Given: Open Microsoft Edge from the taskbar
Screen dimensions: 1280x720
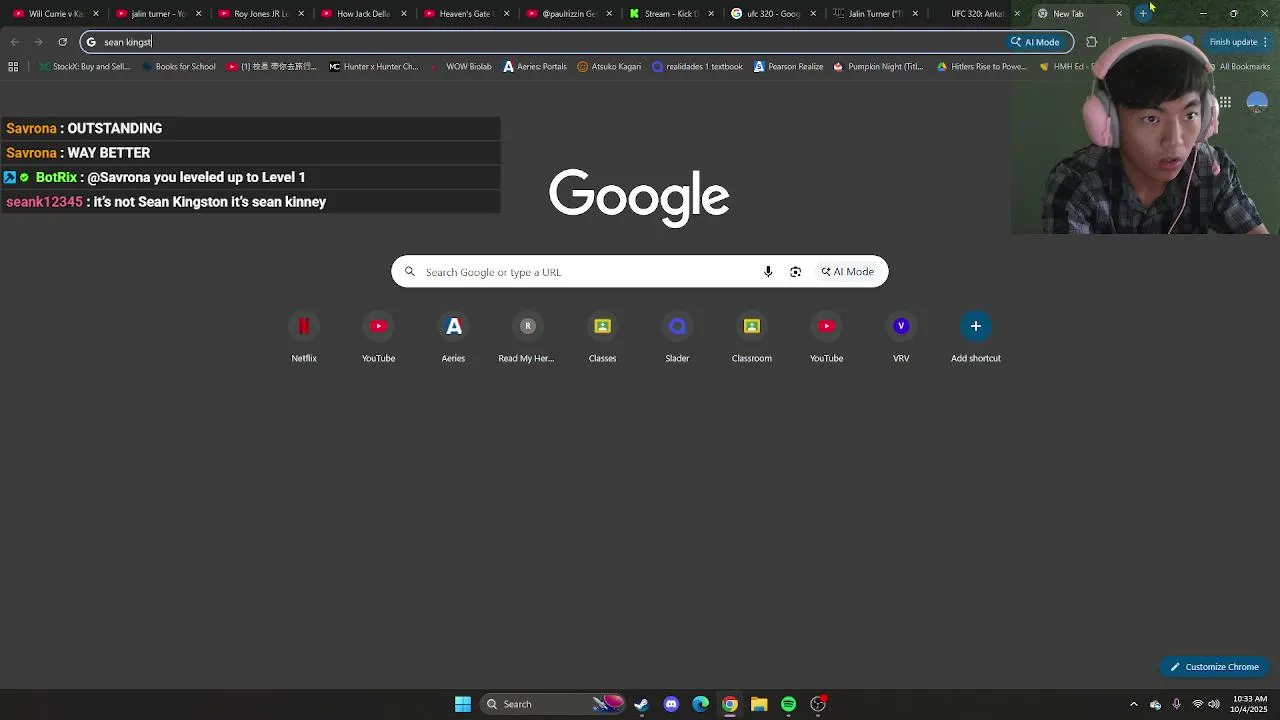Looking at the screenshot, I should 700,704.
